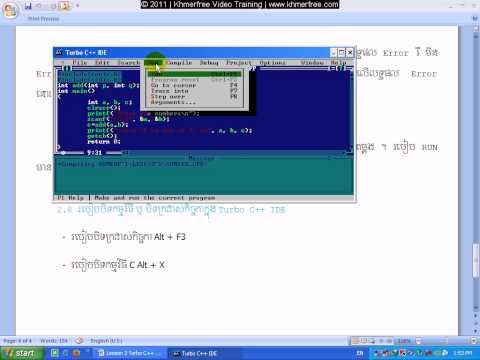Choose Step over in Run menu

(194, 97)
